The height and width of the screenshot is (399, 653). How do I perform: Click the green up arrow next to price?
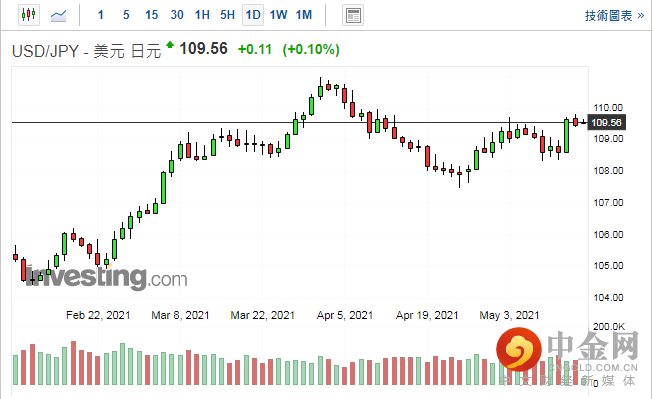[x=170, y=44]
